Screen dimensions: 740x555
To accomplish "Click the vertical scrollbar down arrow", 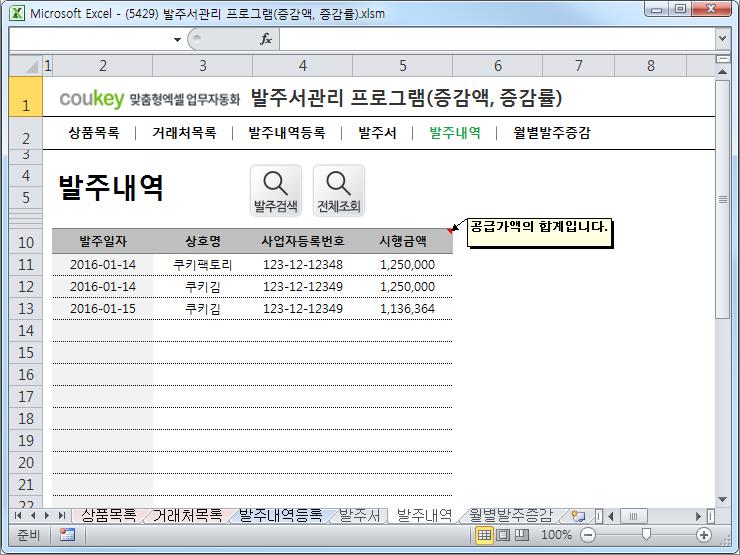I will tap(722, 499).
